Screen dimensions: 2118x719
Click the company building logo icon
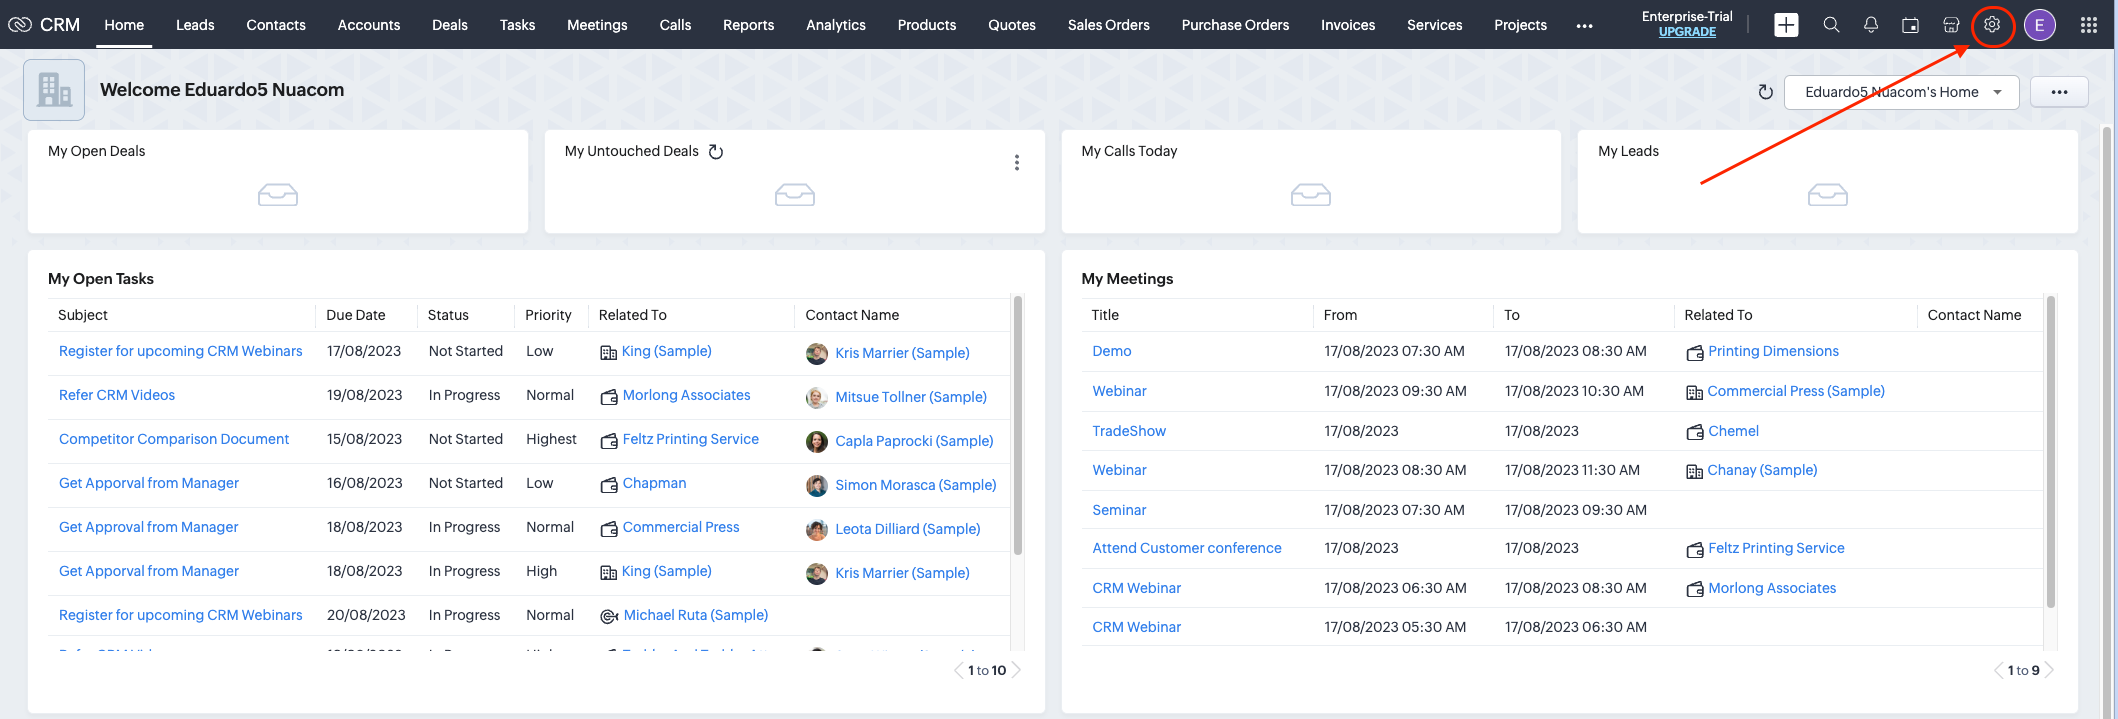coord(54,90)
